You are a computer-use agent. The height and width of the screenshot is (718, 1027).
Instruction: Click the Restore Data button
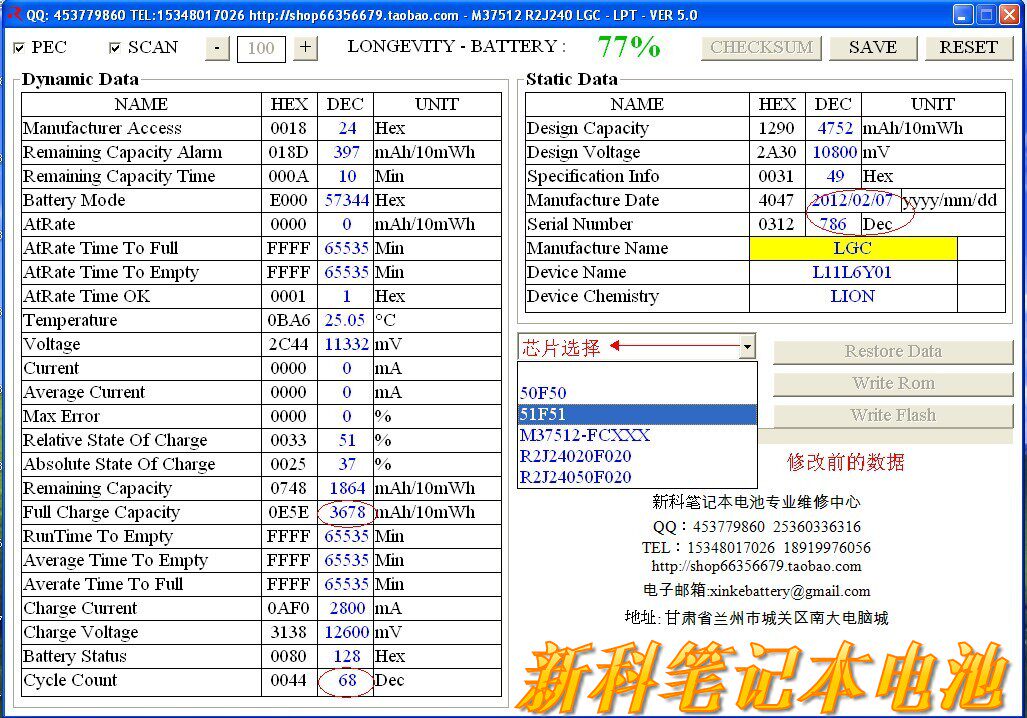click(892, 351)
